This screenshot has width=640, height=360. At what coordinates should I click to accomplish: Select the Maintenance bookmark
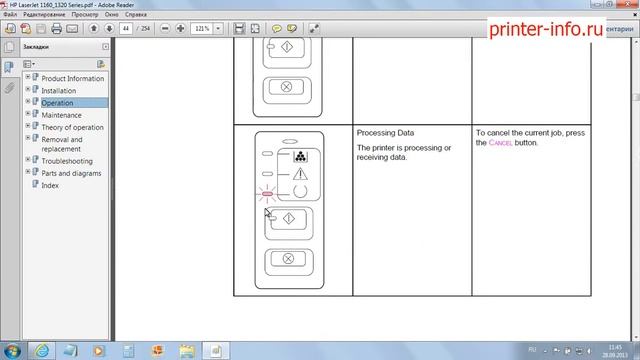tap(61, 115)
